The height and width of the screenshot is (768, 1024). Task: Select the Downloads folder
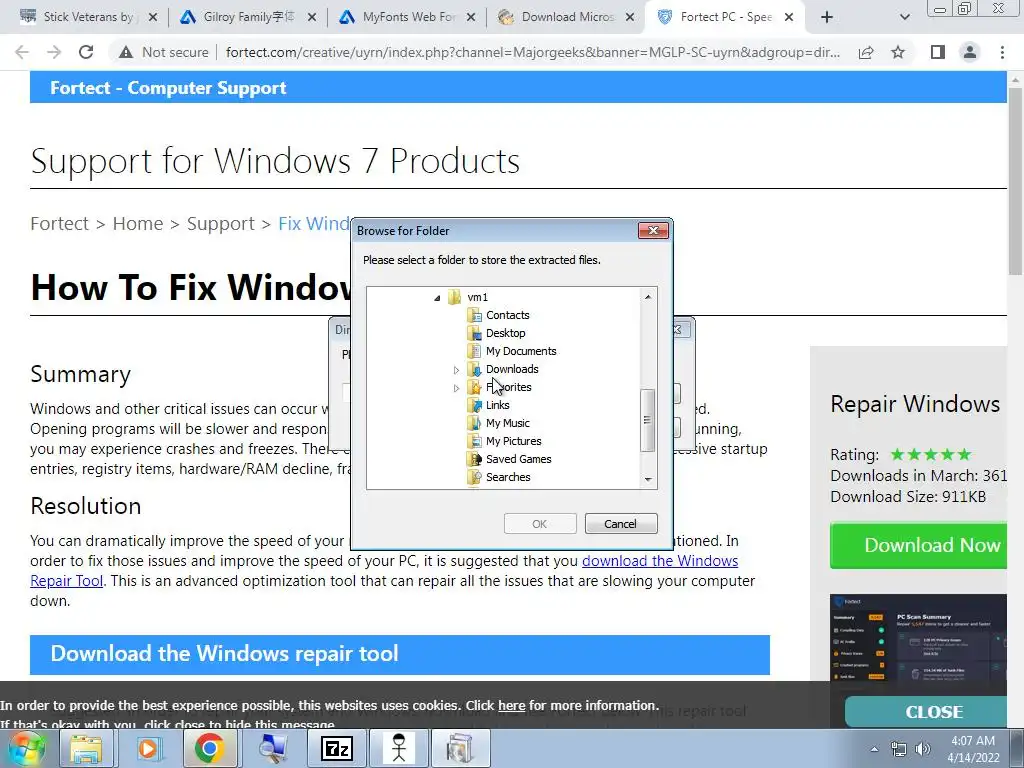[x=512, y=369]
